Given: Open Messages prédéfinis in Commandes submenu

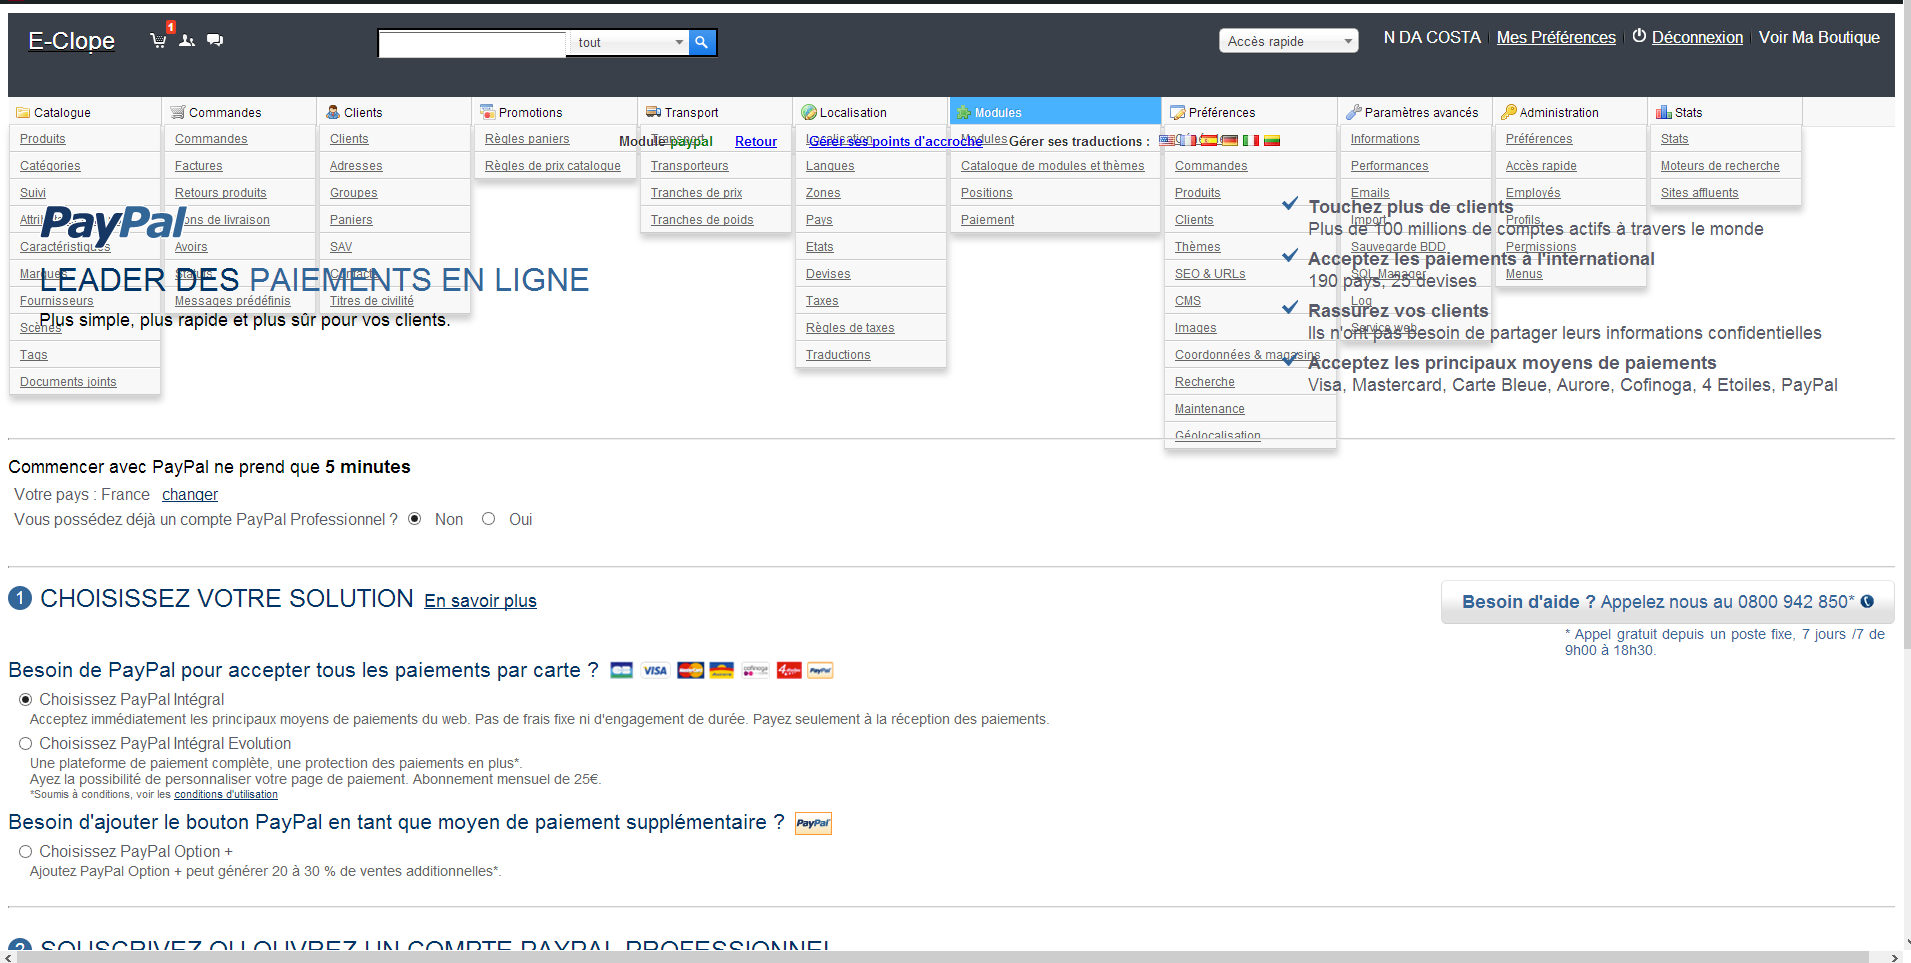Looking at the screenshot, I should pos(232,301).
